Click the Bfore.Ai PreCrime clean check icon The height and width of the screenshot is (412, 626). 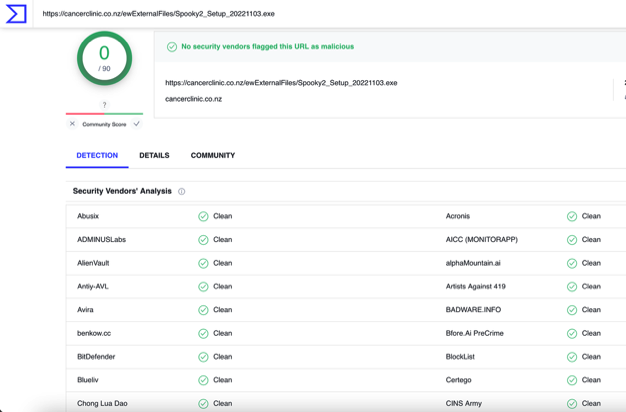[572, 333]
